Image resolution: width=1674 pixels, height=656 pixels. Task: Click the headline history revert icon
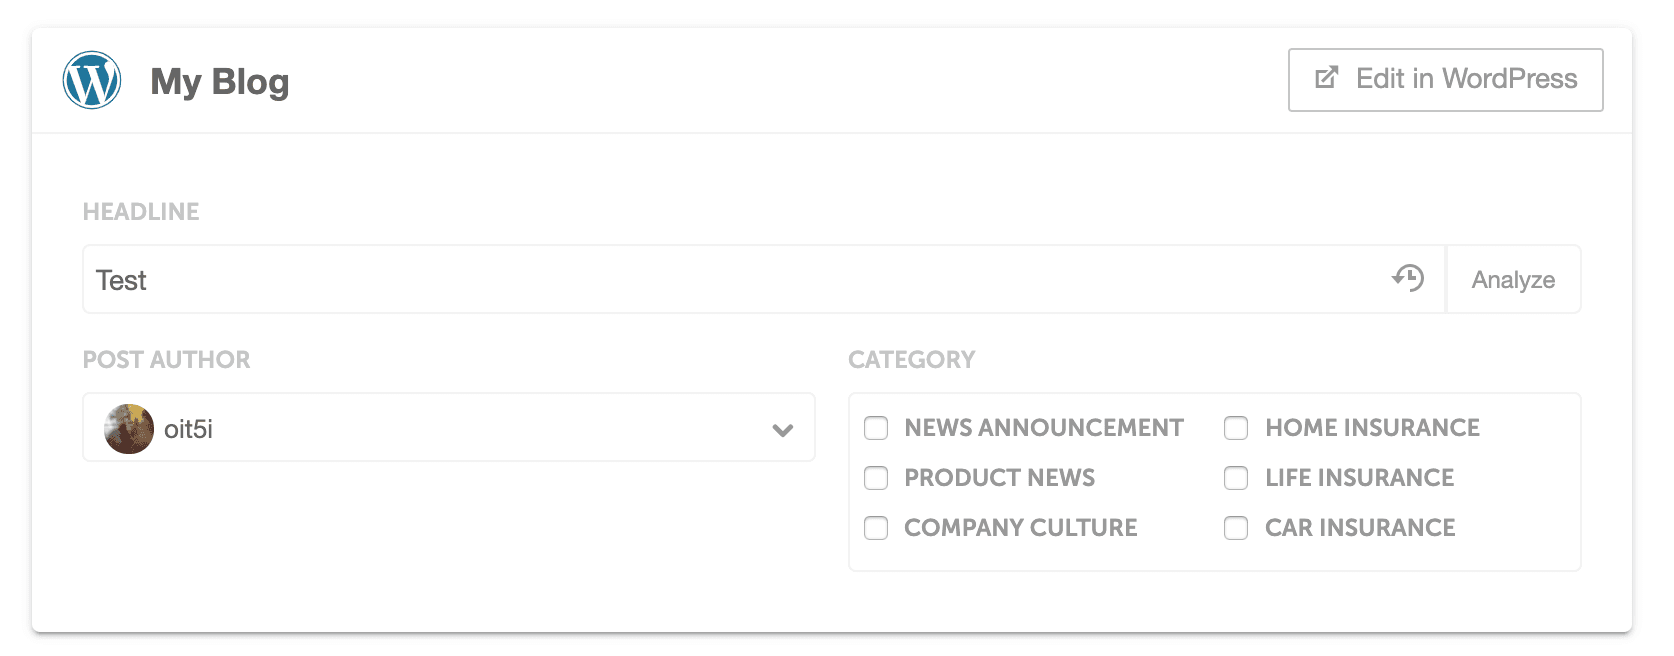[1408, 278]
